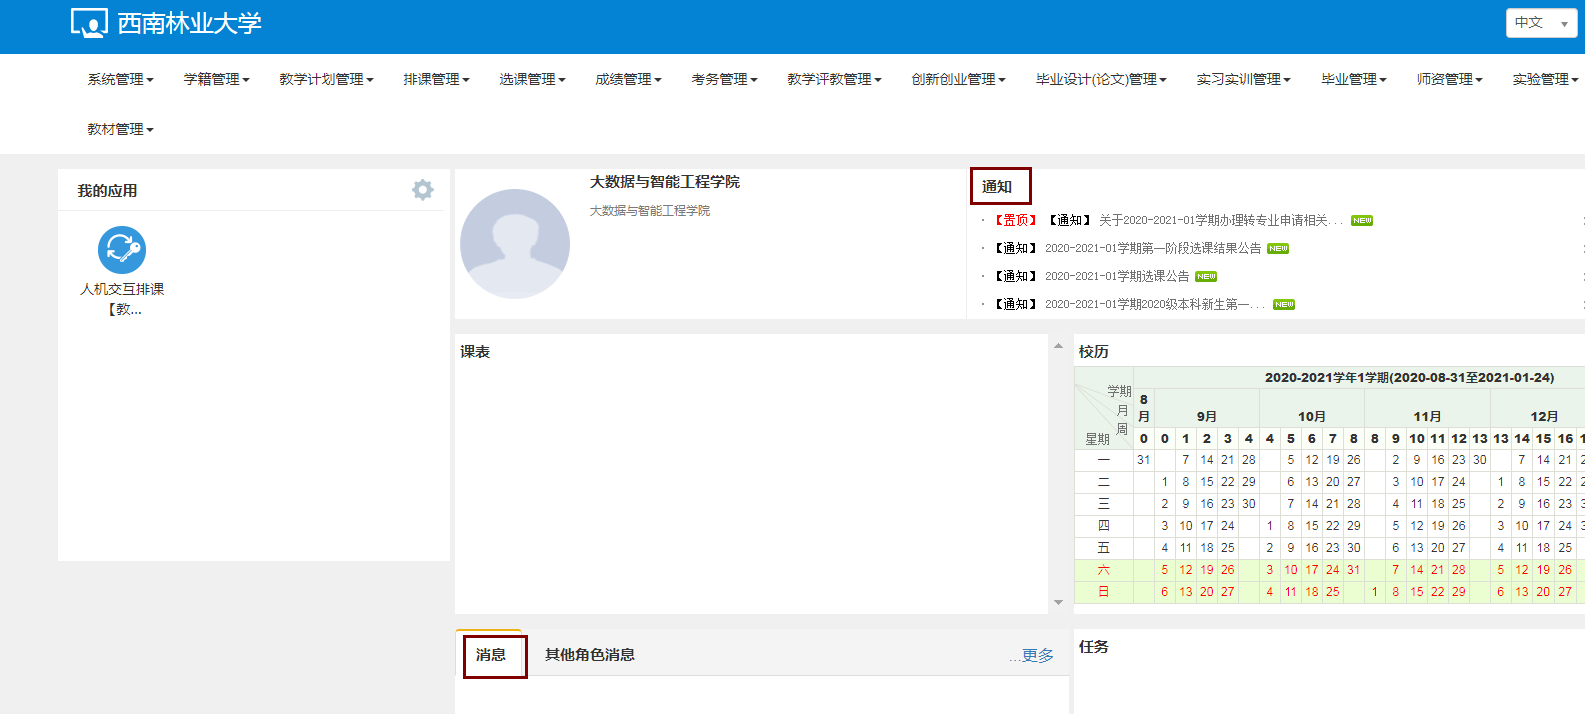The image size is (1585, 714).
Task: Open the 毕业设计(论文)管理 menu
Action: (1100, 79)
